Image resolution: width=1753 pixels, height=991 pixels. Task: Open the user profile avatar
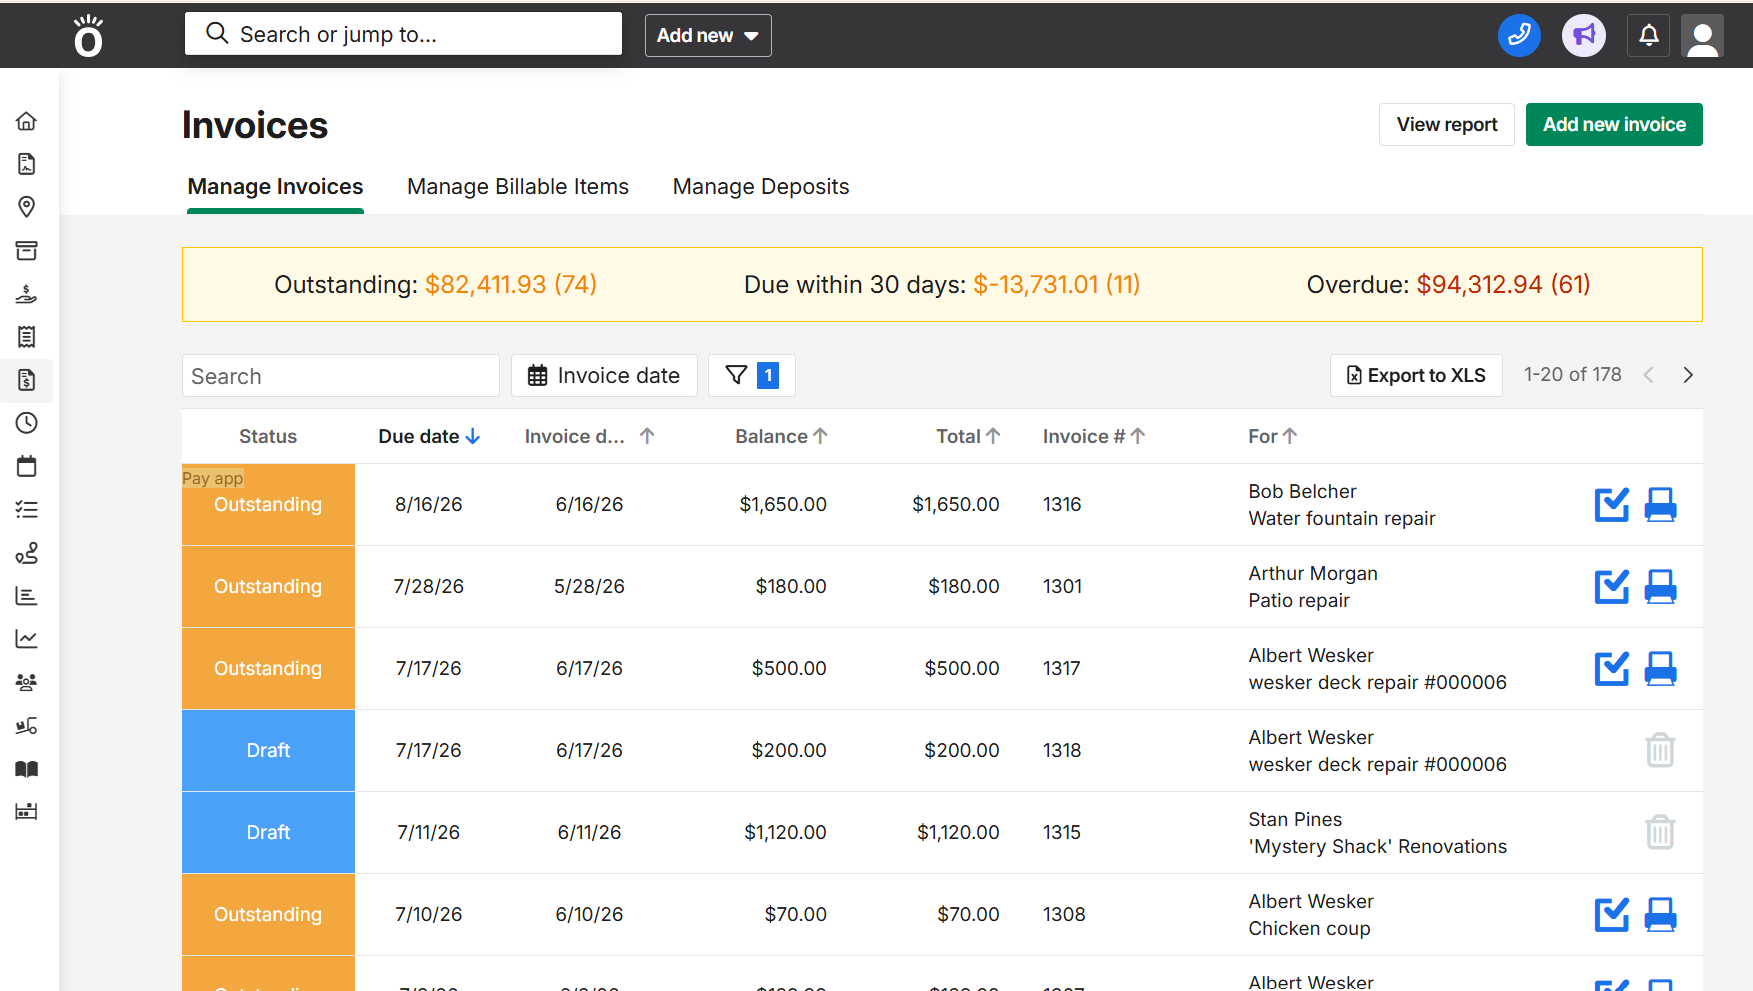point(1702,36)
